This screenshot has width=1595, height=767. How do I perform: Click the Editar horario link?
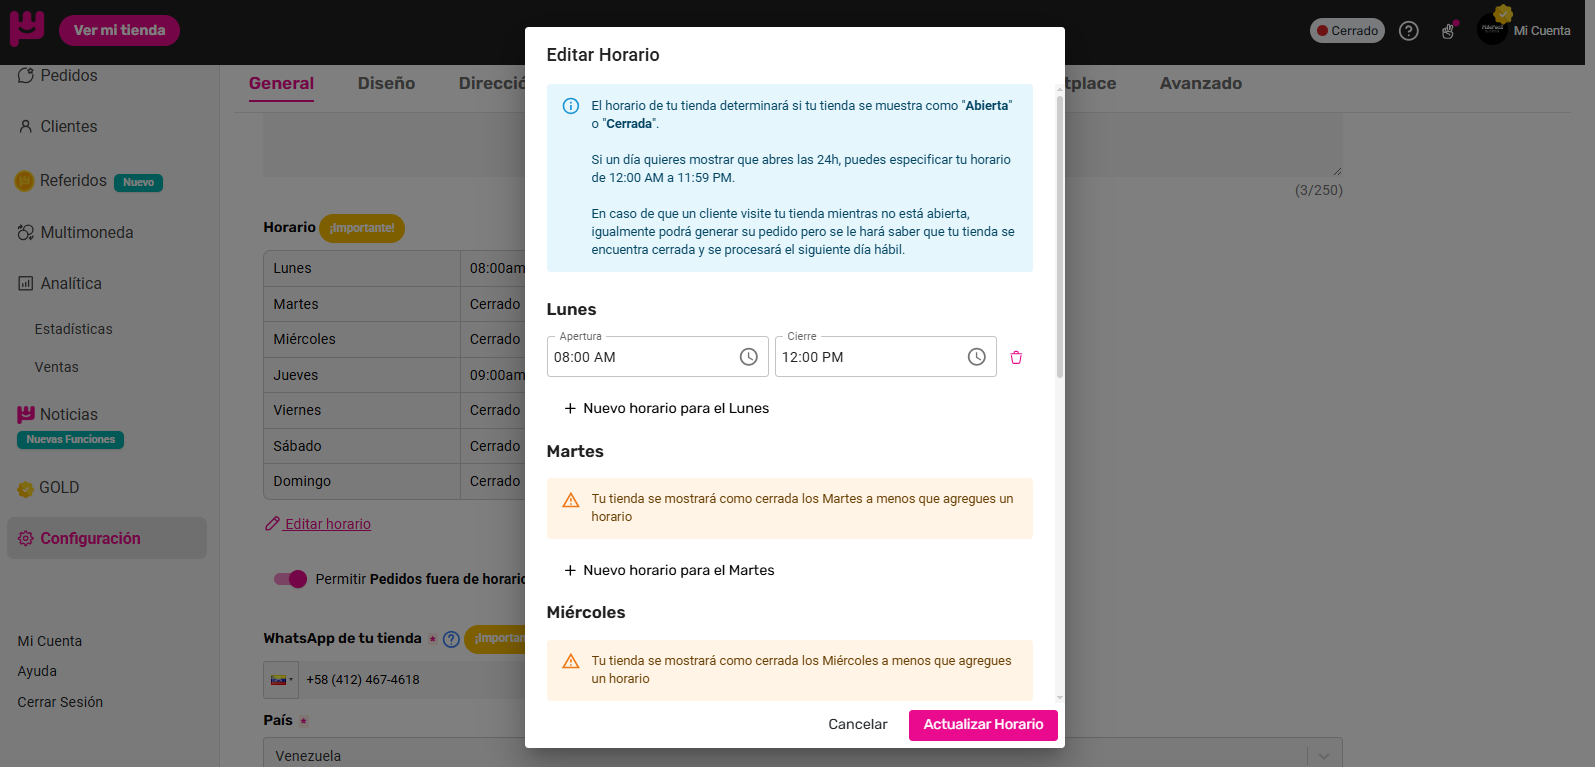pyautogui.click(x=327, y=524)
